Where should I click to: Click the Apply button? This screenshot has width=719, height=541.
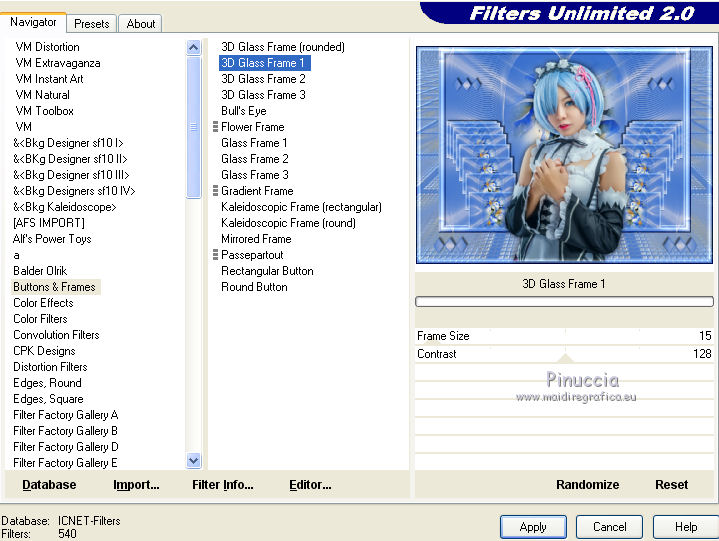[533, 527]
